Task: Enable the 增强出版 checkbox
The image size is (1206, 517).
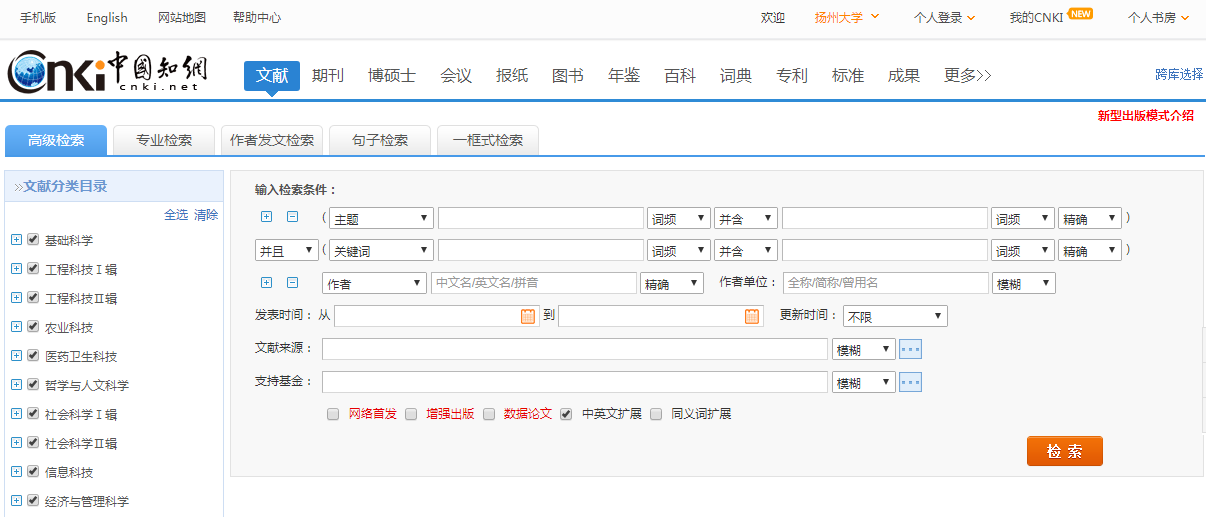Action: point(411,414)
